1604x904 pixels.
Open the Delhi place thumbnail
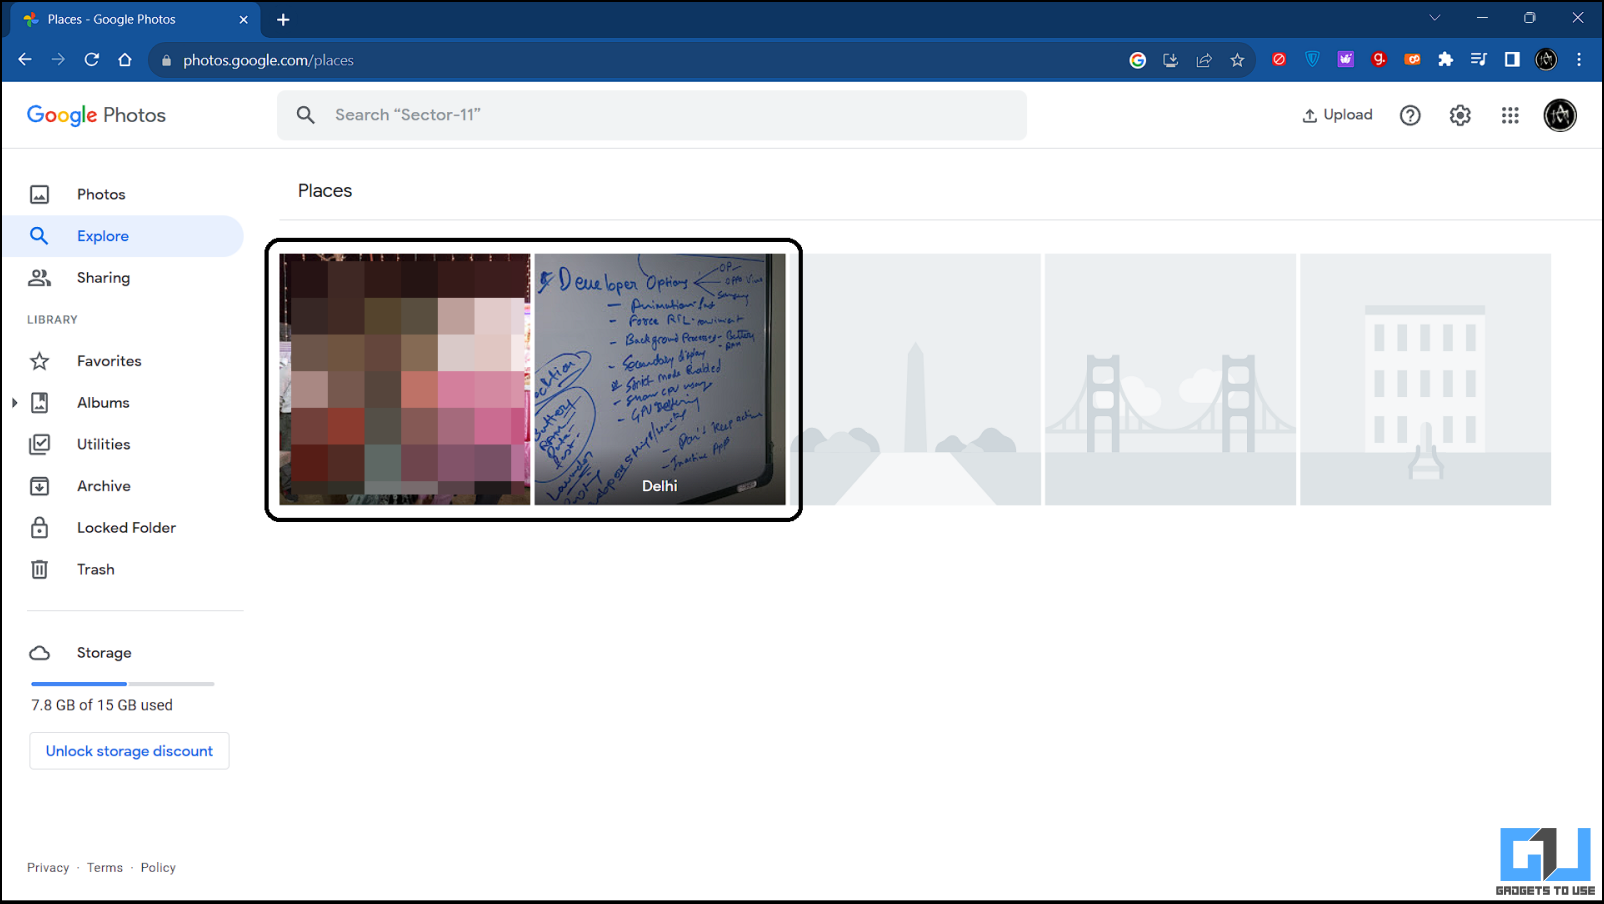[660, 379]
